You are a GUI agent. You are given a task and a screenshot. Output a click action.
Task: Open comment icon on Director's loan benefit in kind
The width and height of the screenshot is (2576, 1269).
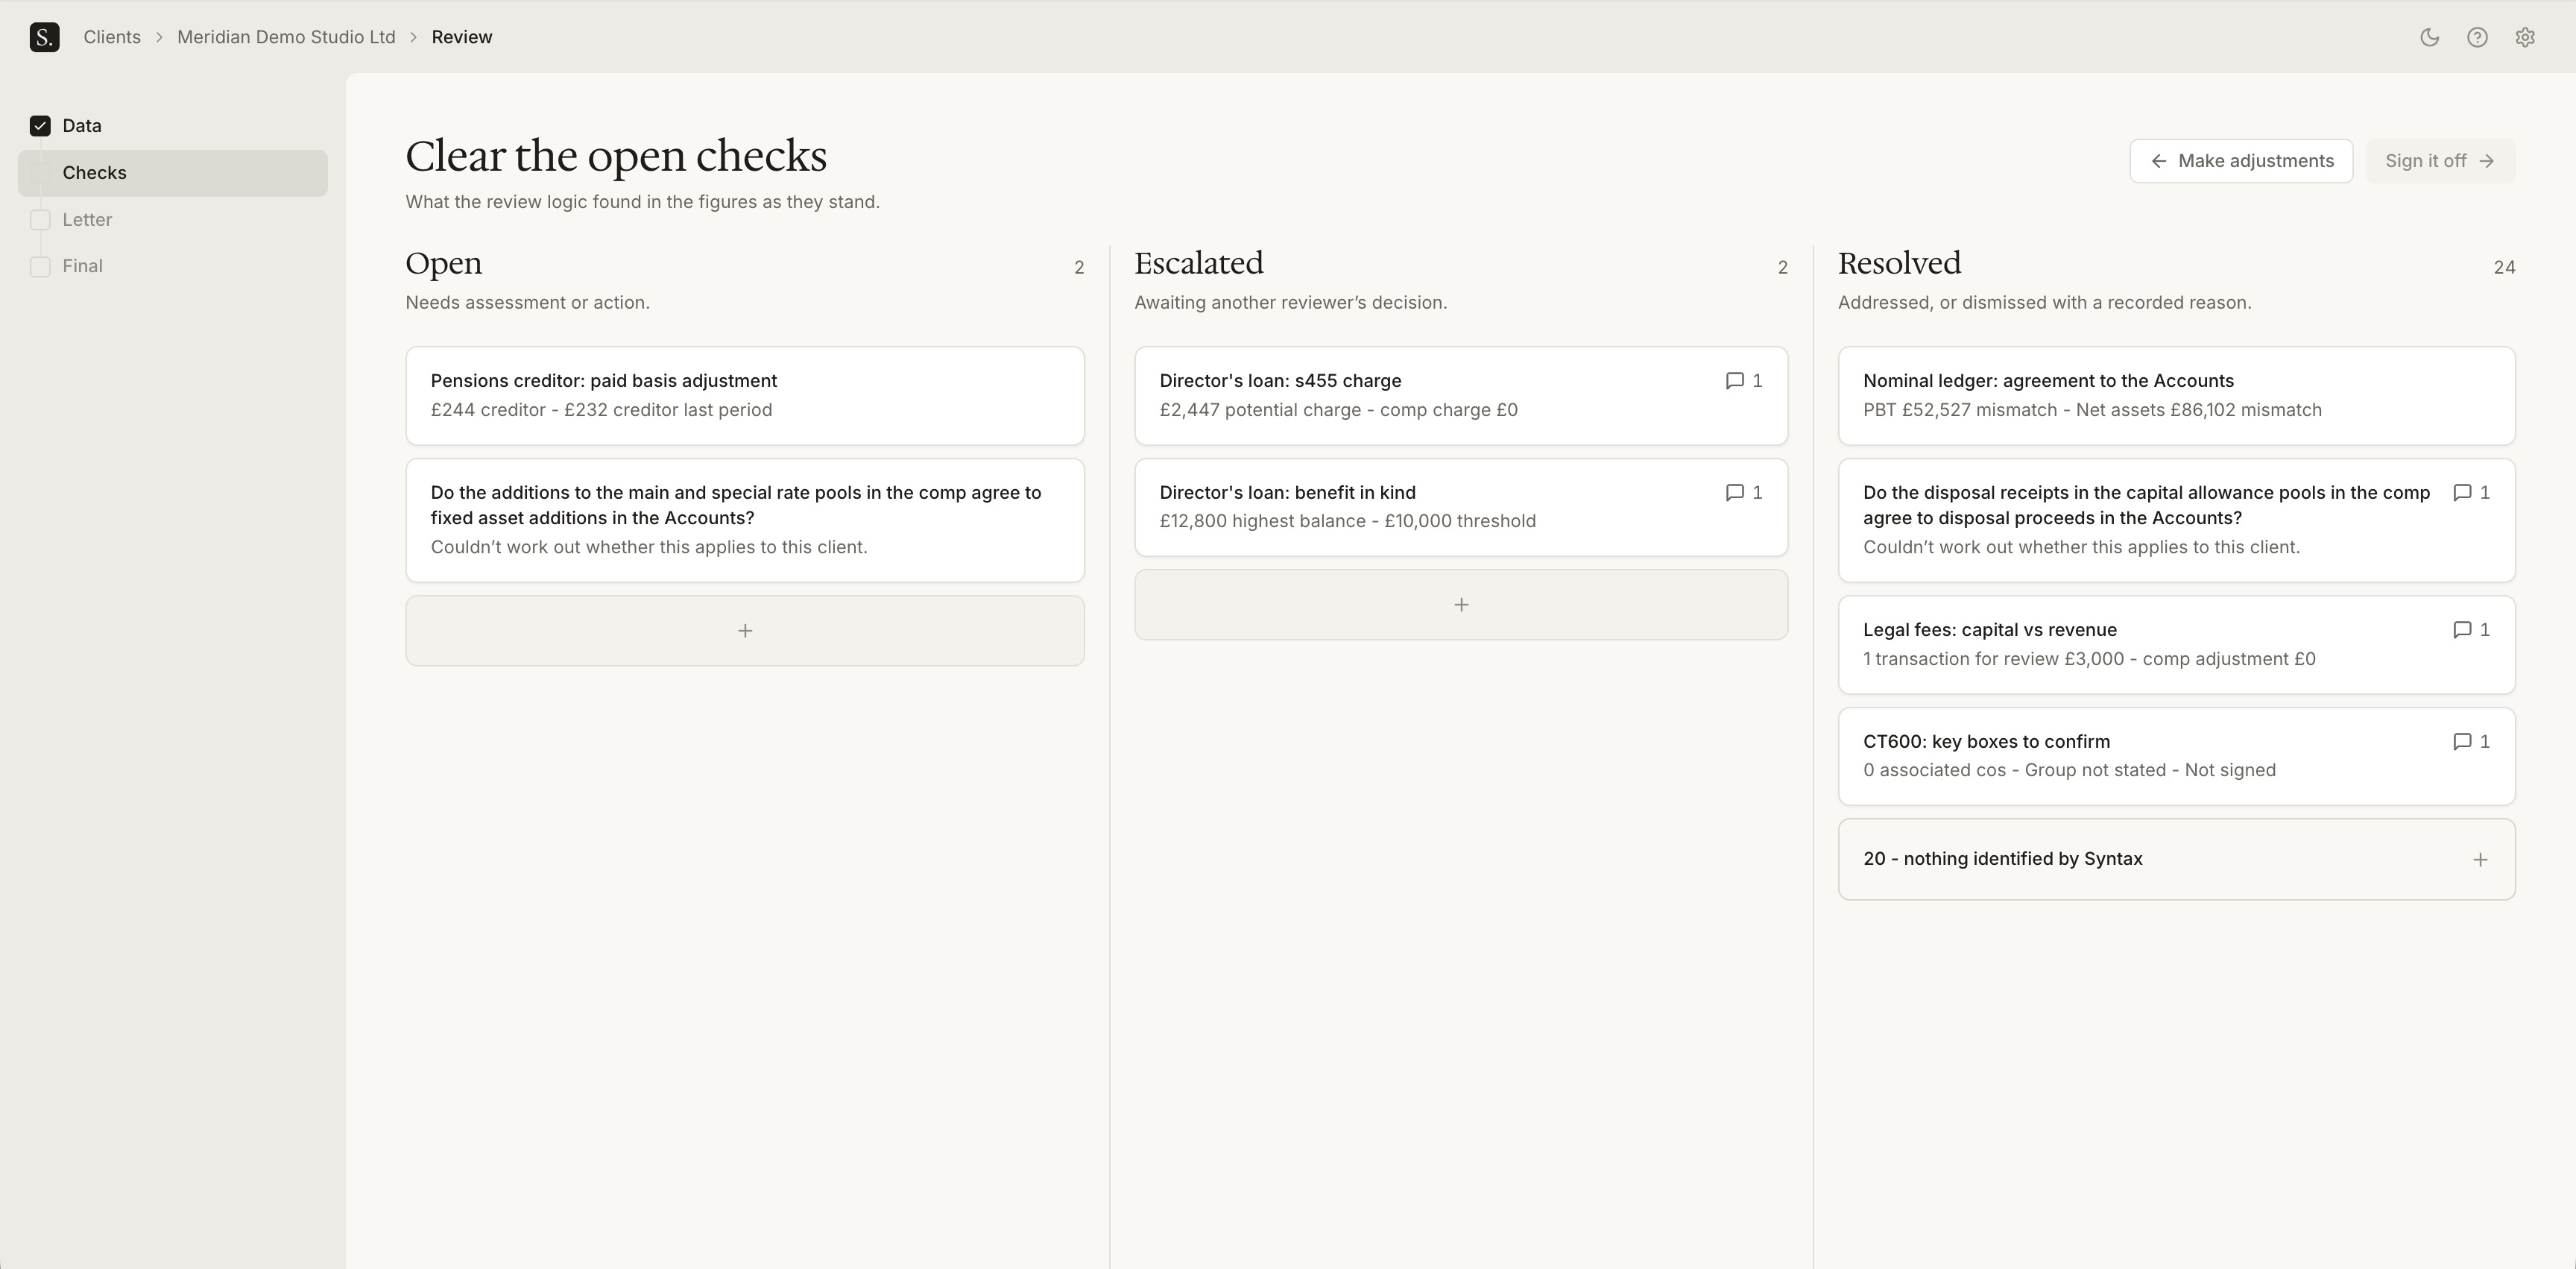coord(1735,493)
